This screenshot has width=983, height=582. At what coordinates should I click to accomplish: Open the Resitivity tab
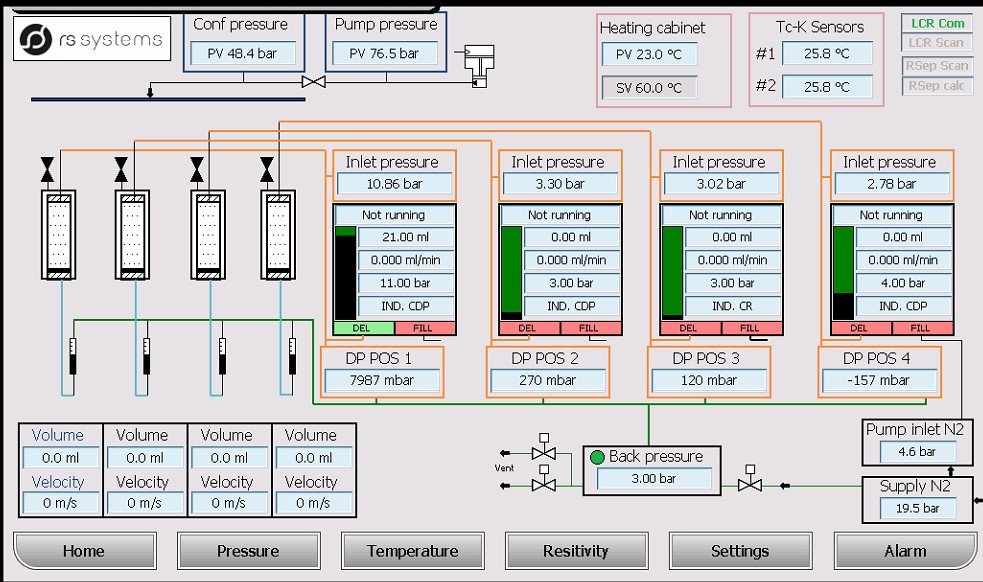point(576,551)
